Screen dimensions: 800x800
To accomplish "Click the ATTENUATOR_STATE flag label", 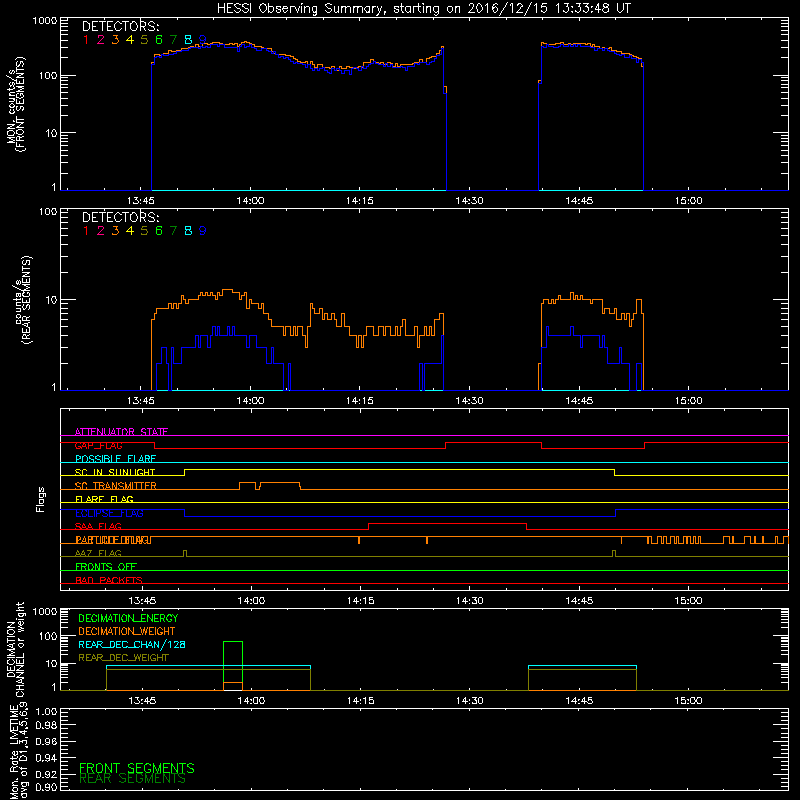I will pos(121,432).
